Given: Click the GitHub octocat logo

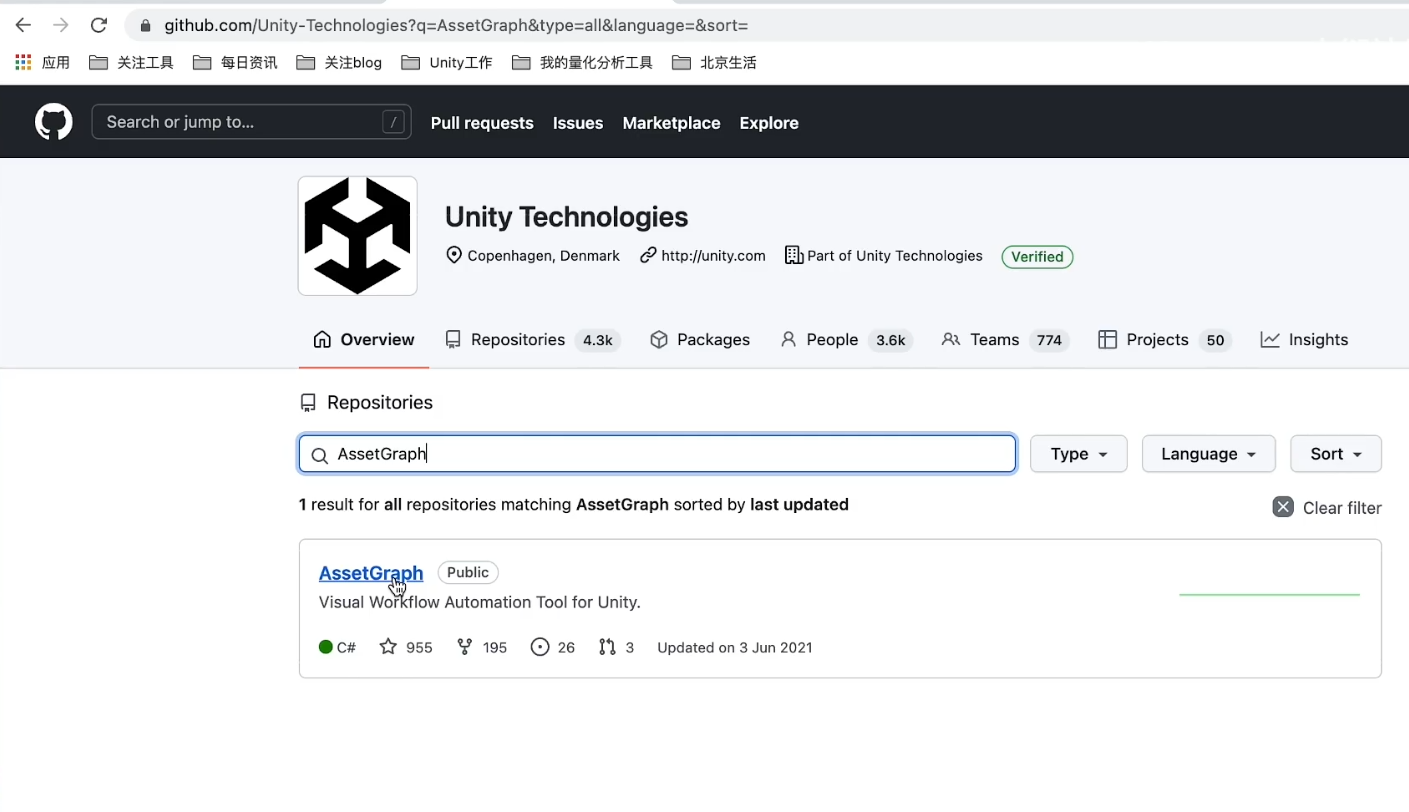Looking at the screenshot, I should tap(54, 122).
